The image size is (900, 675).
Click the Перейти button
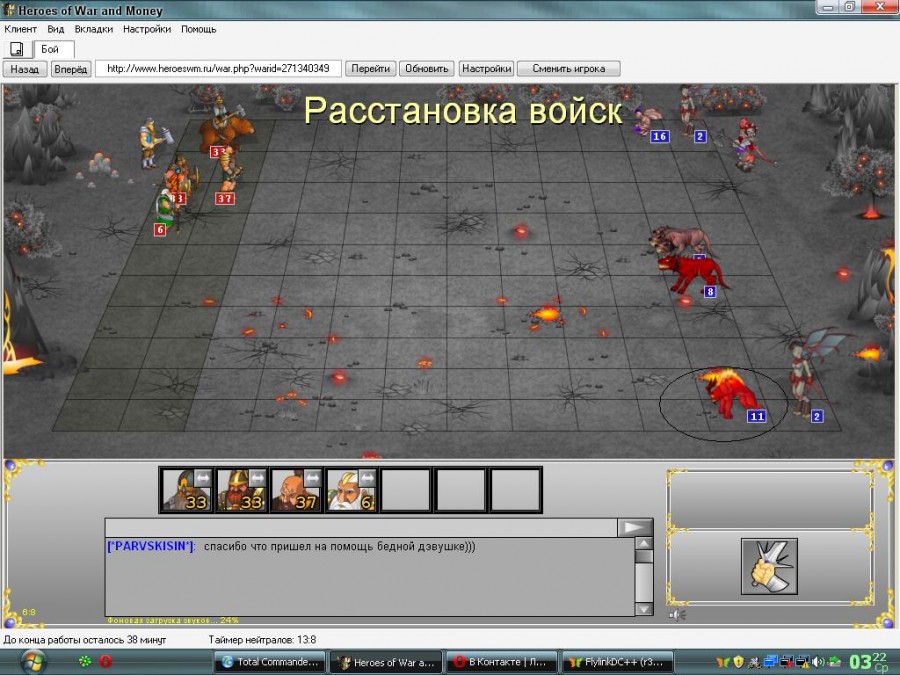(x=370, y=69)
